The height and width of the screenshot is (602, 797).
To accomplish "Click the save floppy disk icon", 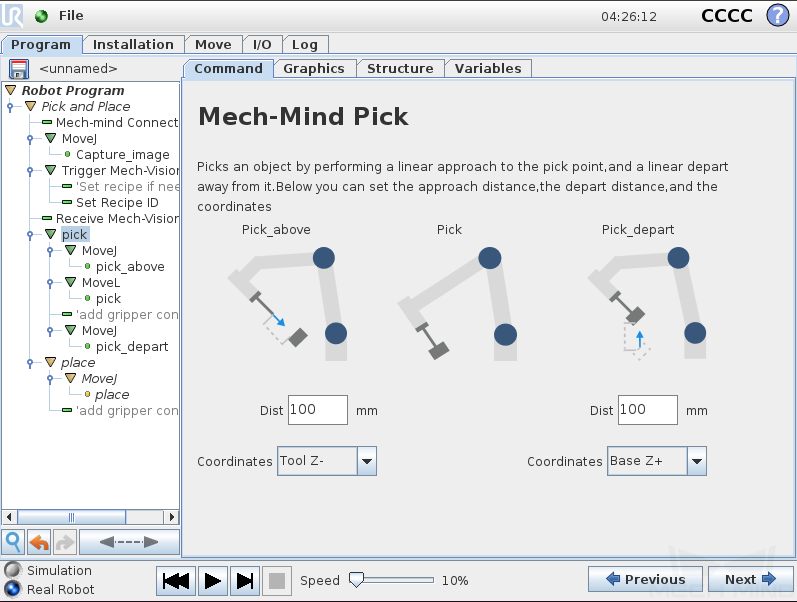I will point(19,69).
